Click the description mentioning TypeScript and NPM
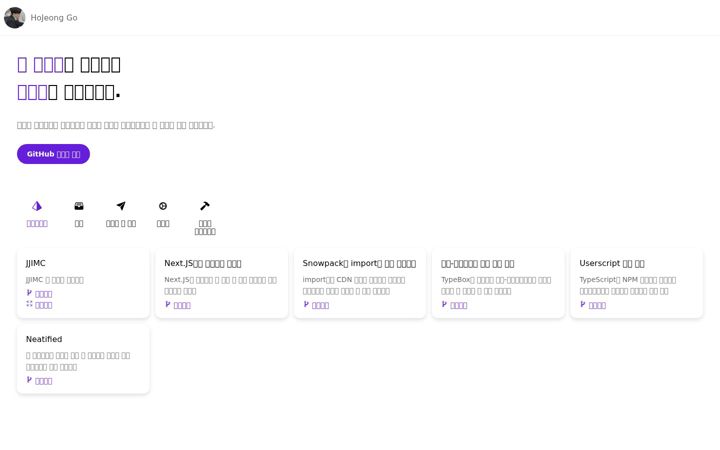This screenshot has height=450, width=720. tap(627, 285)
